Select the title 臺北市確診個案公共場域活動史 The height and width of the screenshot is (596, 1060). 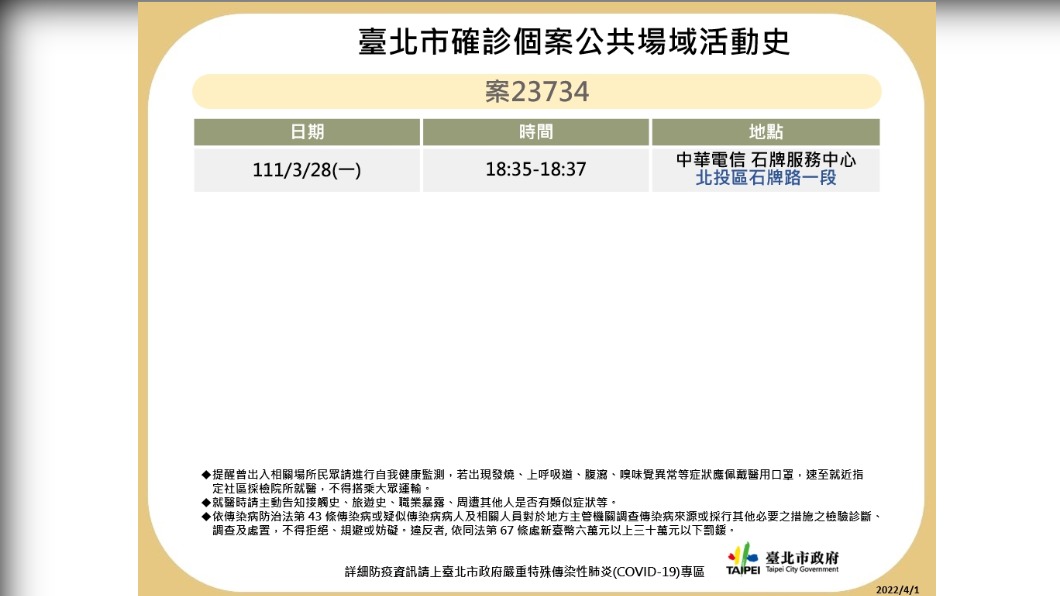coord(574,41)
